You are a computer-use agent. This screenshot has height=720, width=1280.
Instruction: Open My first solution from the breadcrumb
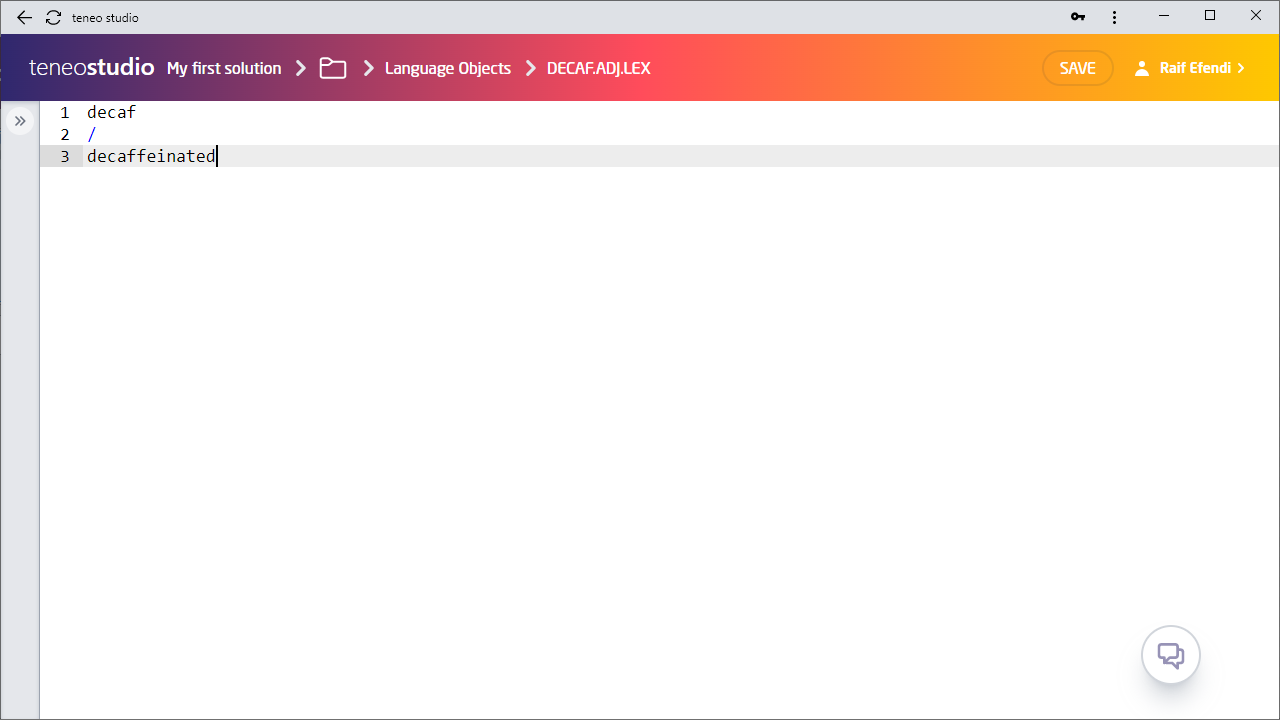[x=224, y=68]
